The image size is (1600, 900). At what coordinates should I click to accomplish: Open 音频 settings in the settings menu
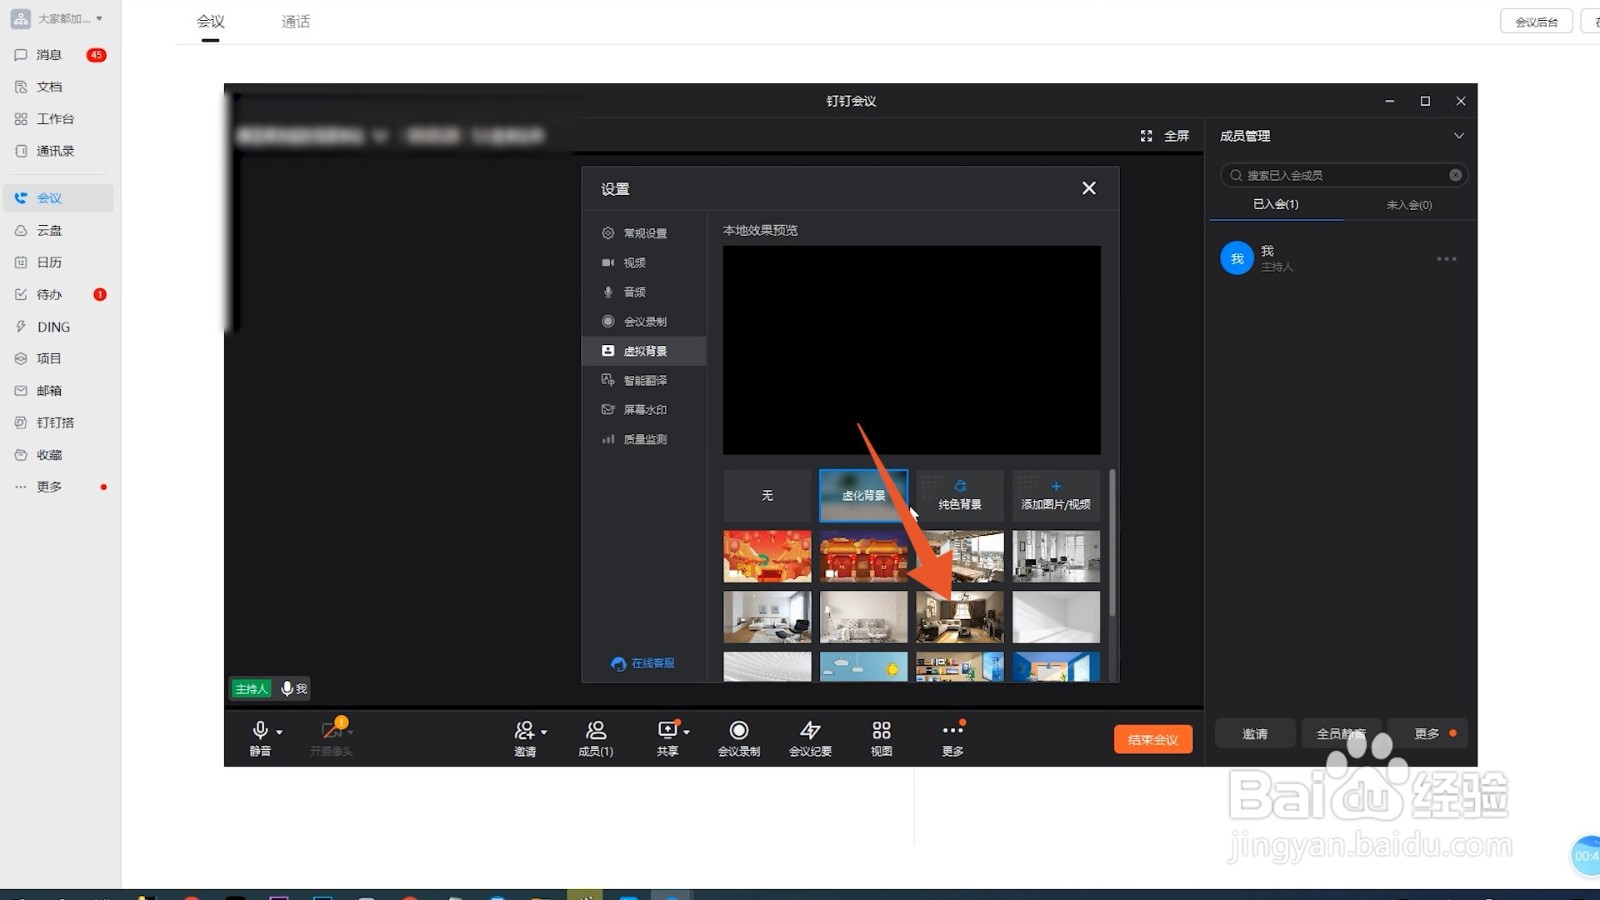pyautogui.click(x=645, y=292)
